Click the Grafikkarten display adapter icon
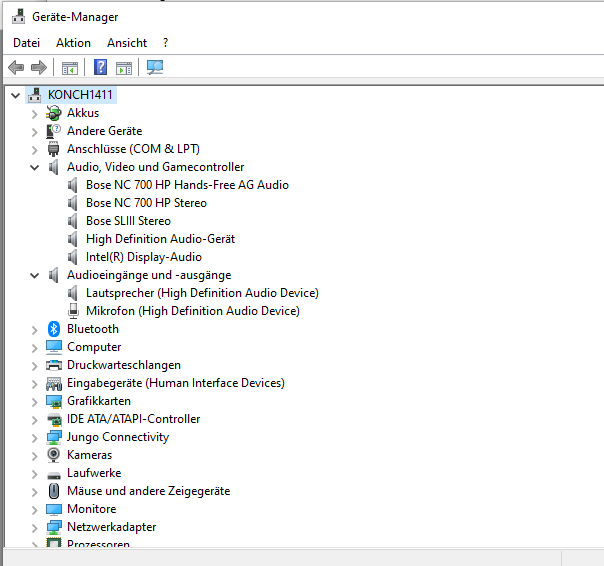Screen dimensions: 604x566 pos(54,401)
